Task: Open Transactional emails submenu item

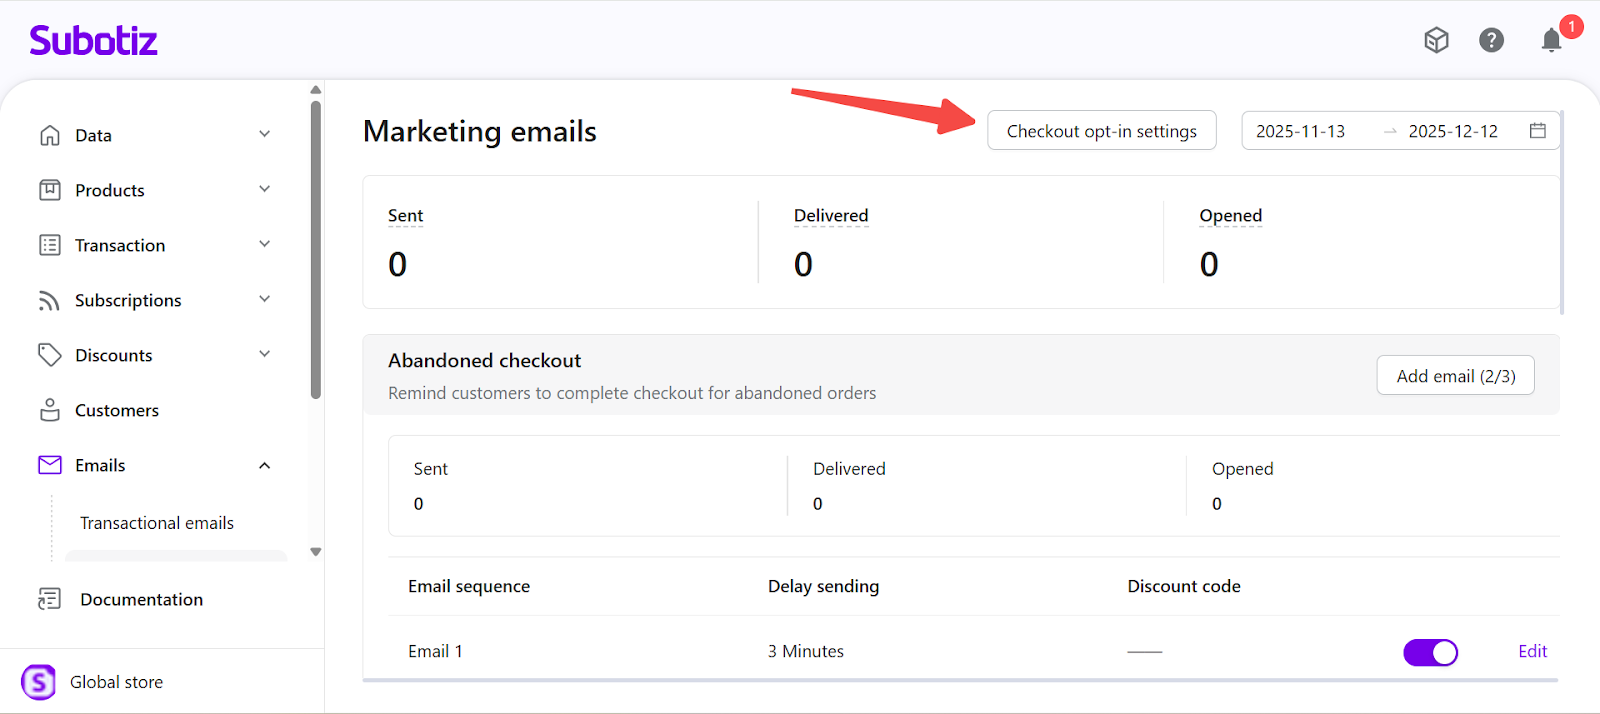Action: [157, 523]
